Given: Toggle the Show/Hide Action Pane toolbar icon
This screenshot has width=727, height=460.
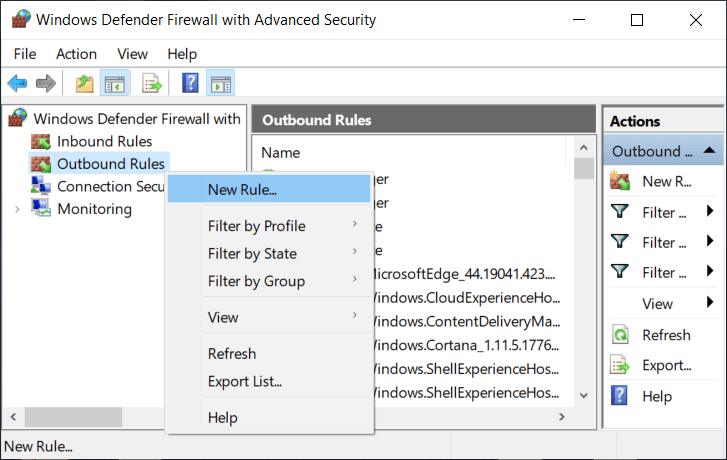Looking at the screenshot, I should point(221,83).
